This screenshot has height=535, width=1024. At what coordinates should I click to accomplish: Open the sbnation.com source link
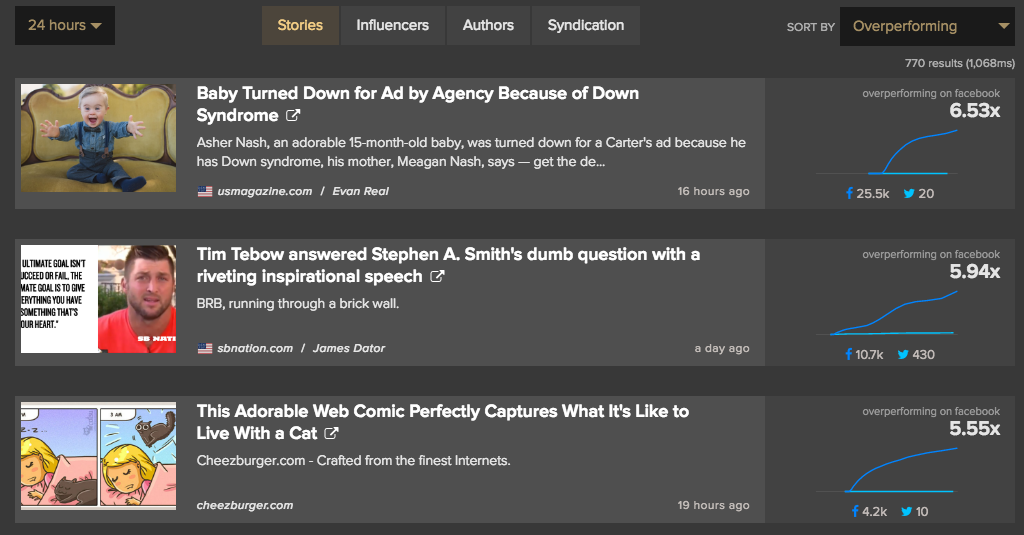click(x=255, y=348)
